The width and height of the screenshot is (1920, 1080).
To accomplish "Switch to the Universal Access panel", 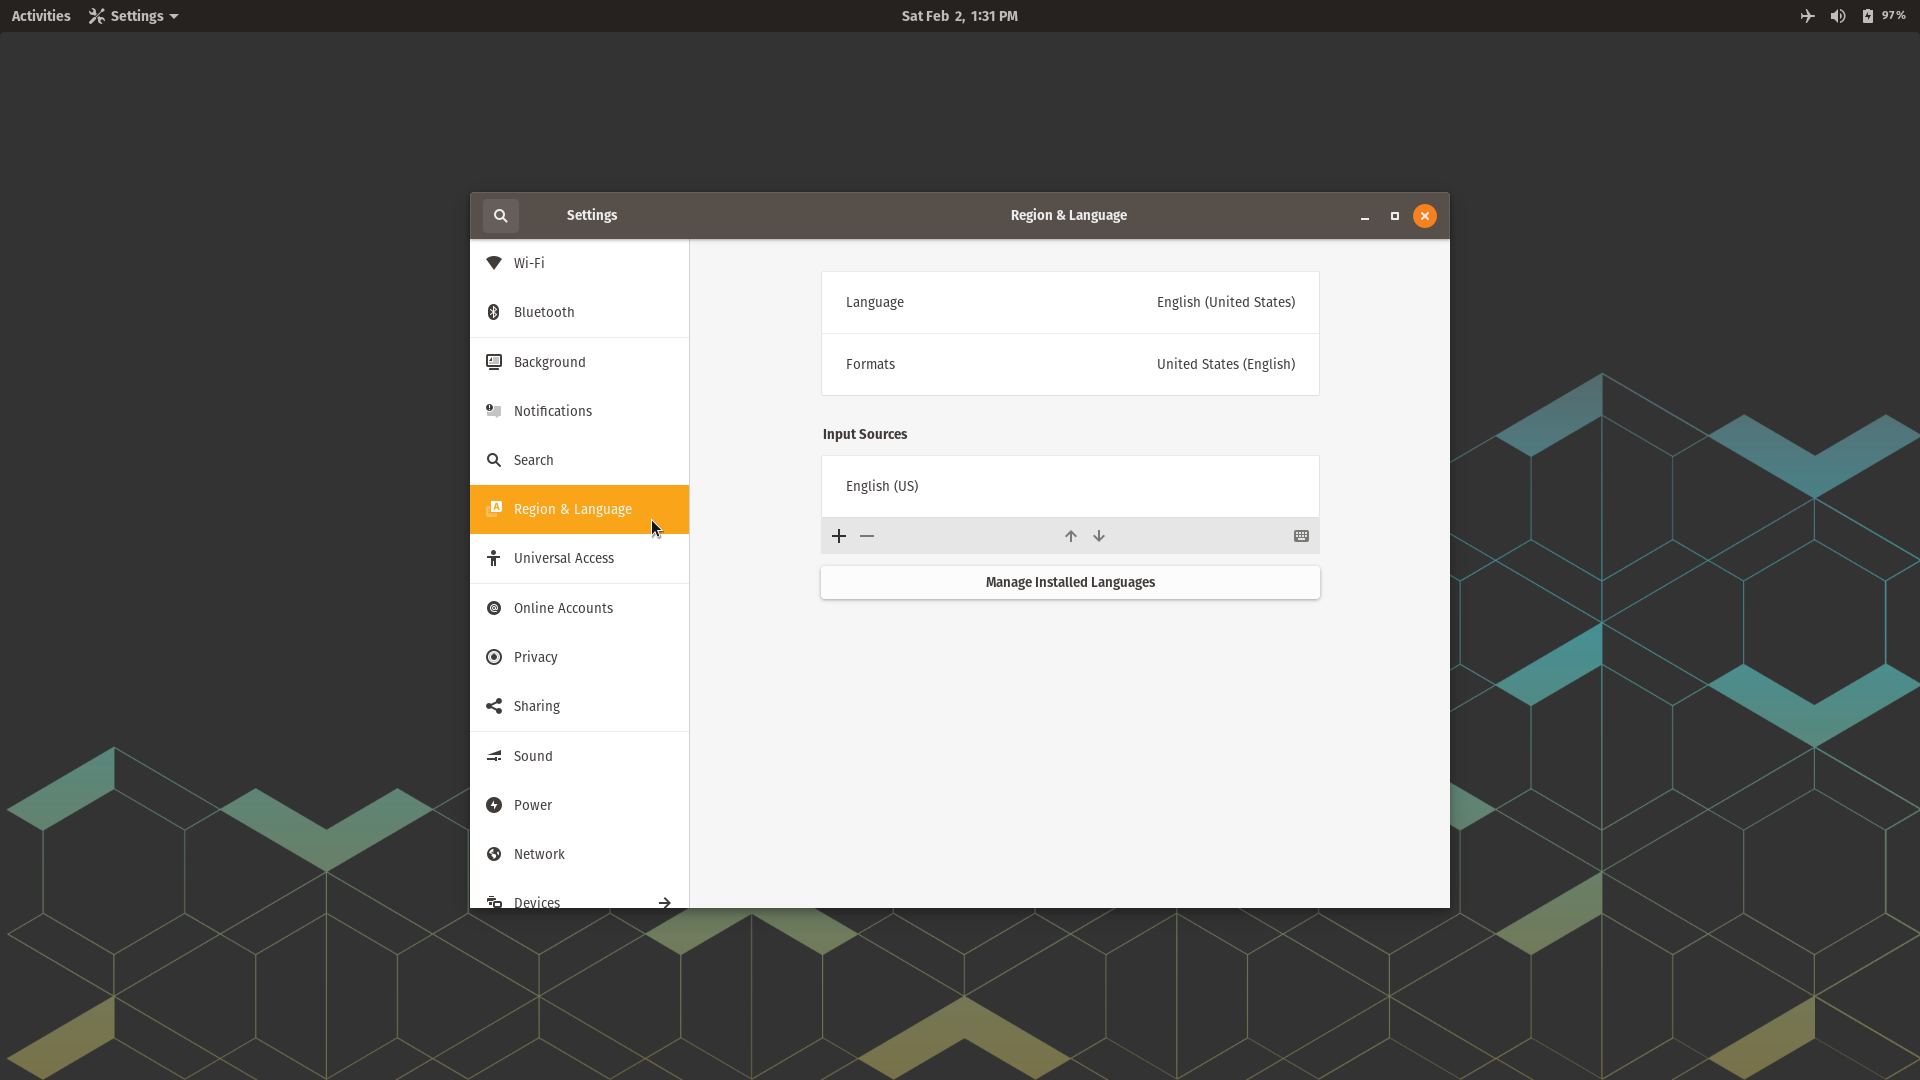I will click(579, 558).
